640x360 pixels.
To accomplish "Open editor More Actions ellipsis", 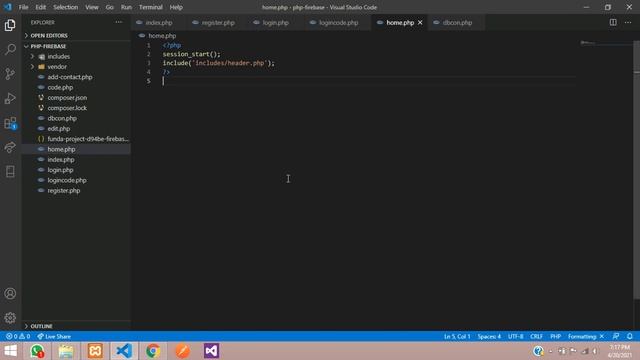I will pyautogui.click(x=628, y=22).
